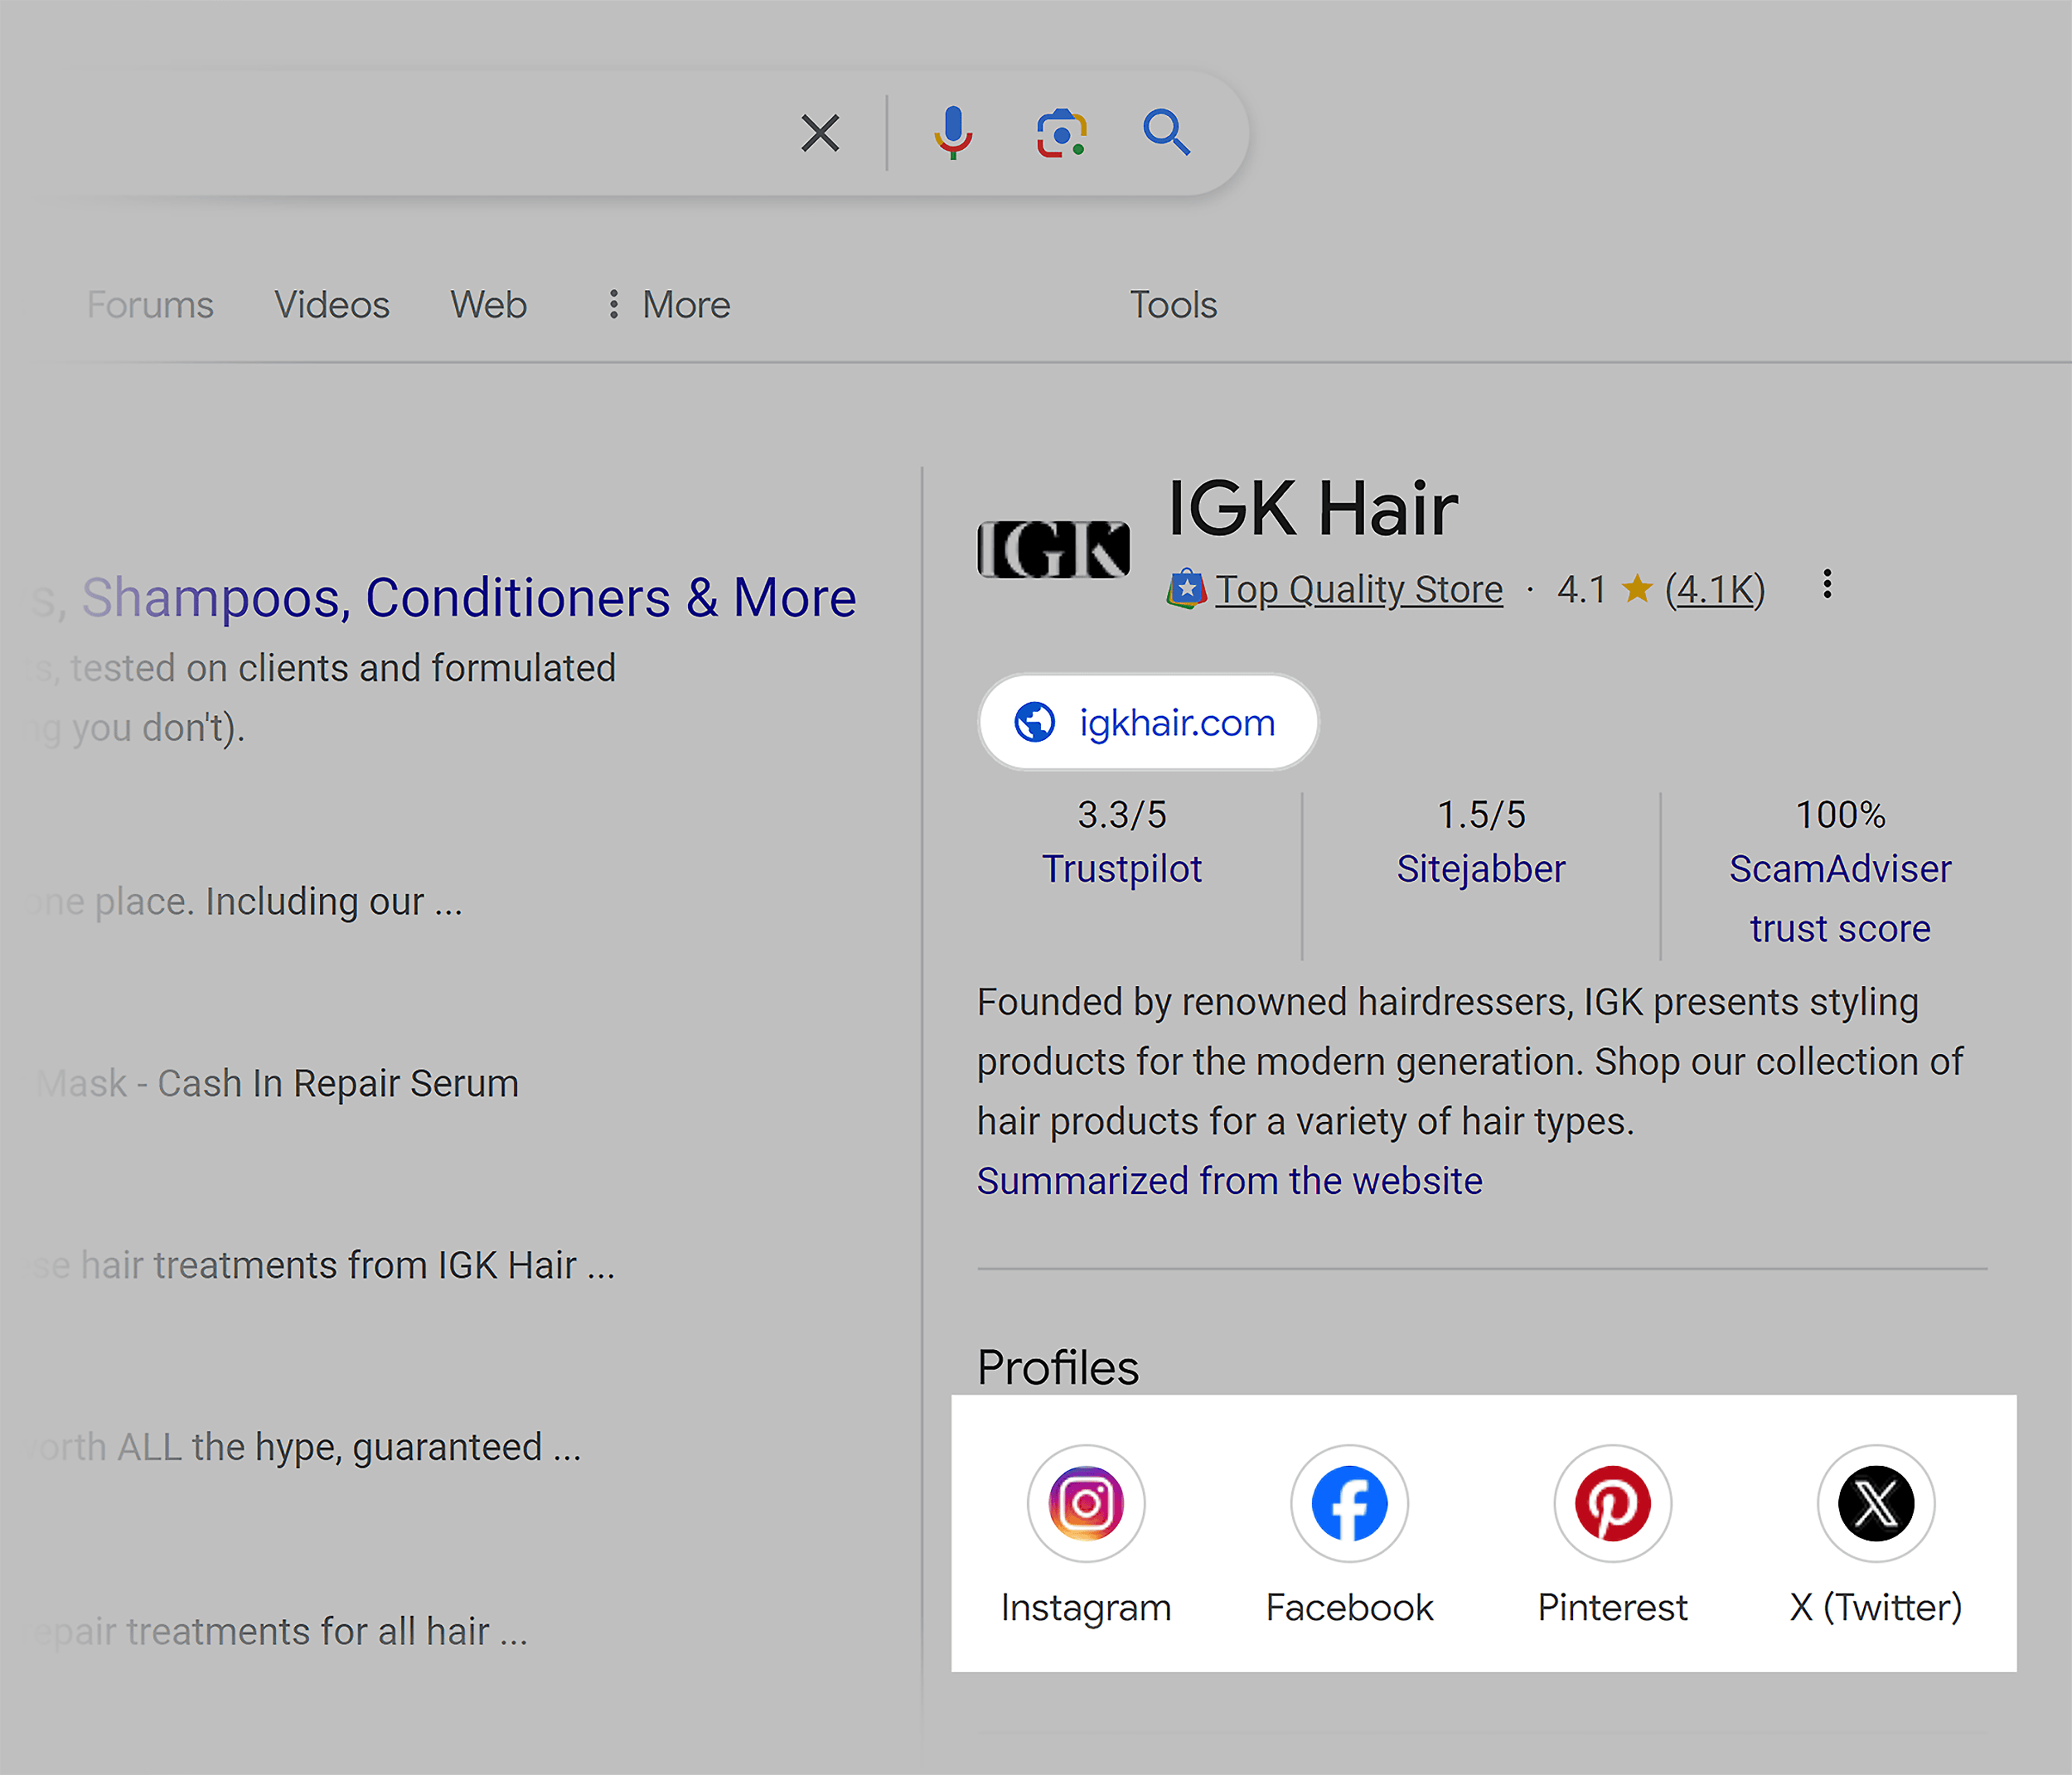Image resolution: width=2072 pixels, height=1775 pixels.
Task: Click the 1.5/5 Sitejabber score value
Action: pos(1481,815)
